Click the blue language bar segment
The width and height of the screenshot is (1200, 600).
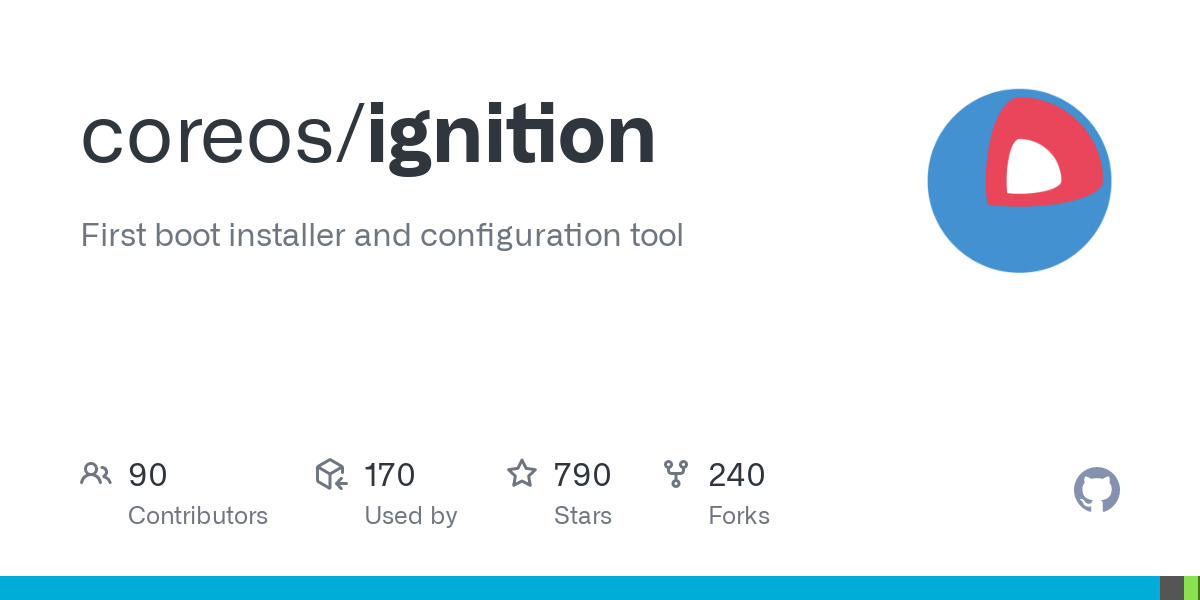click(x=580, y=588)
